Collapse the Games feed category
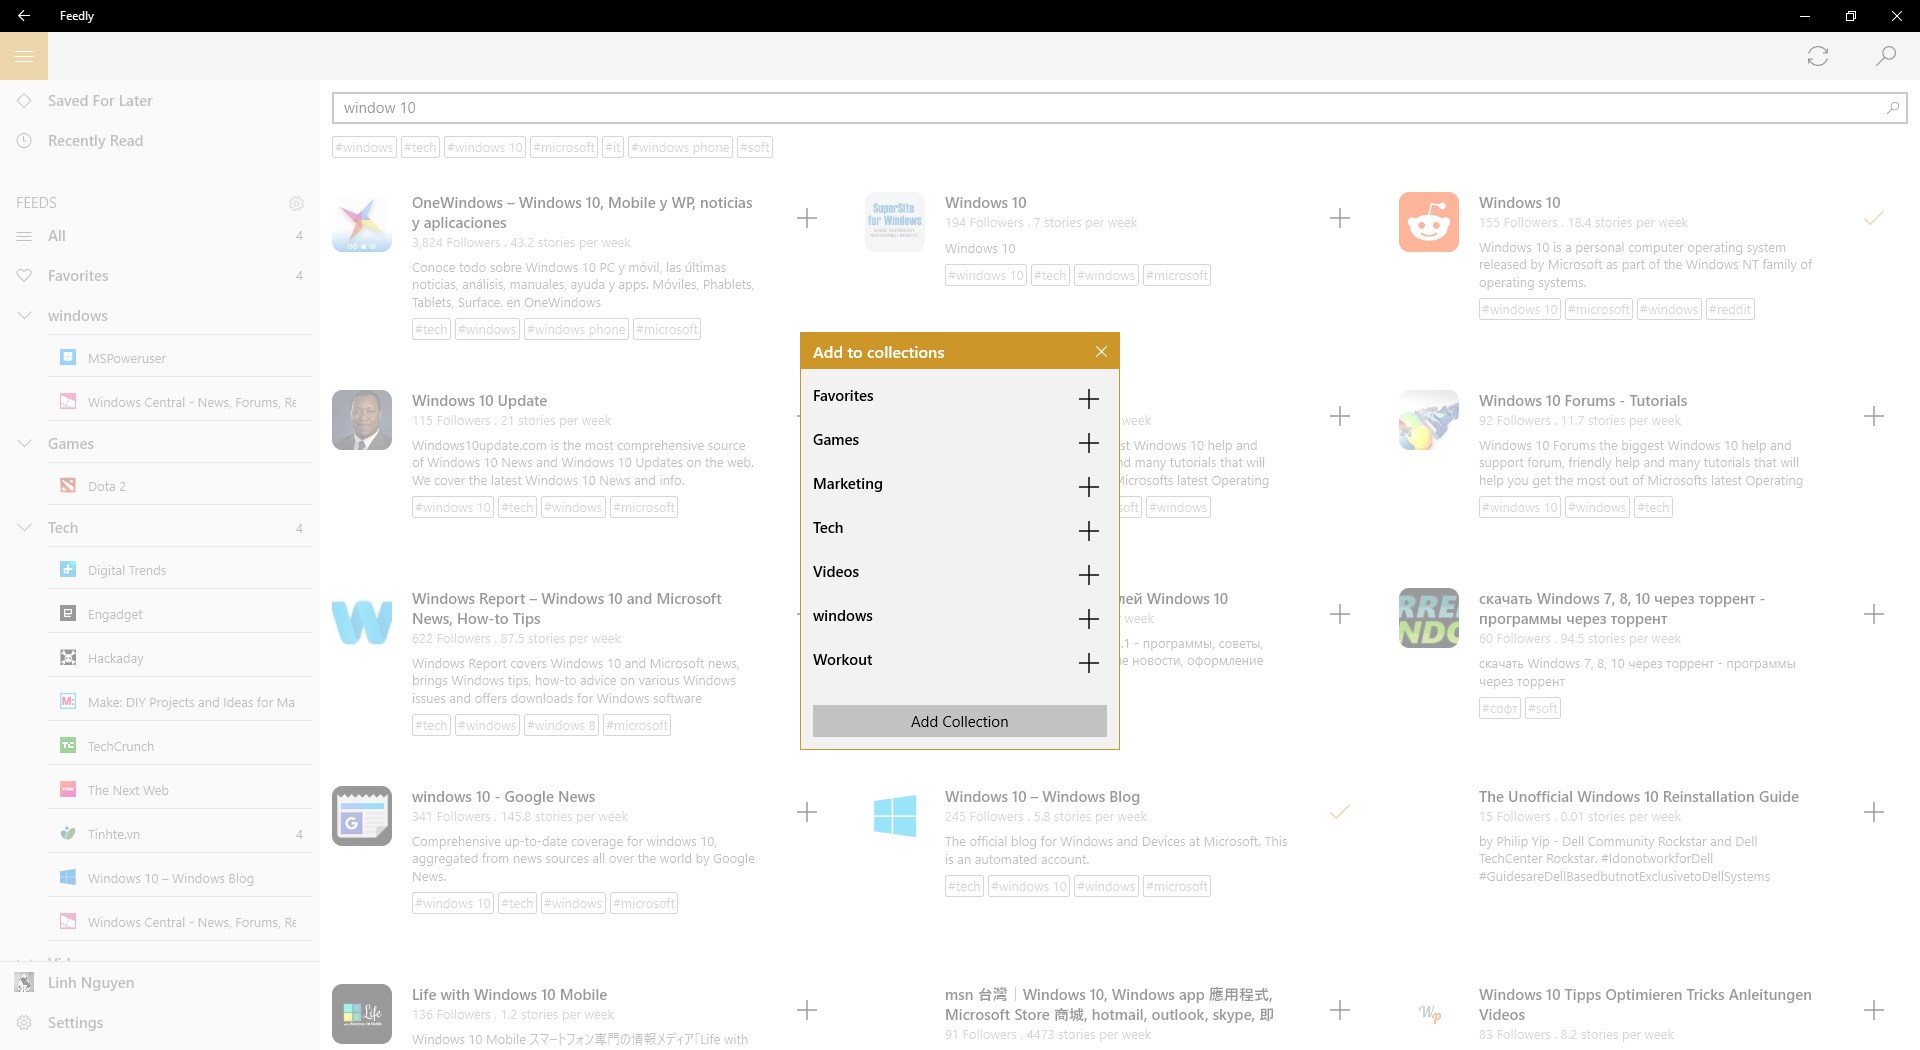 (x=24, y=443)
